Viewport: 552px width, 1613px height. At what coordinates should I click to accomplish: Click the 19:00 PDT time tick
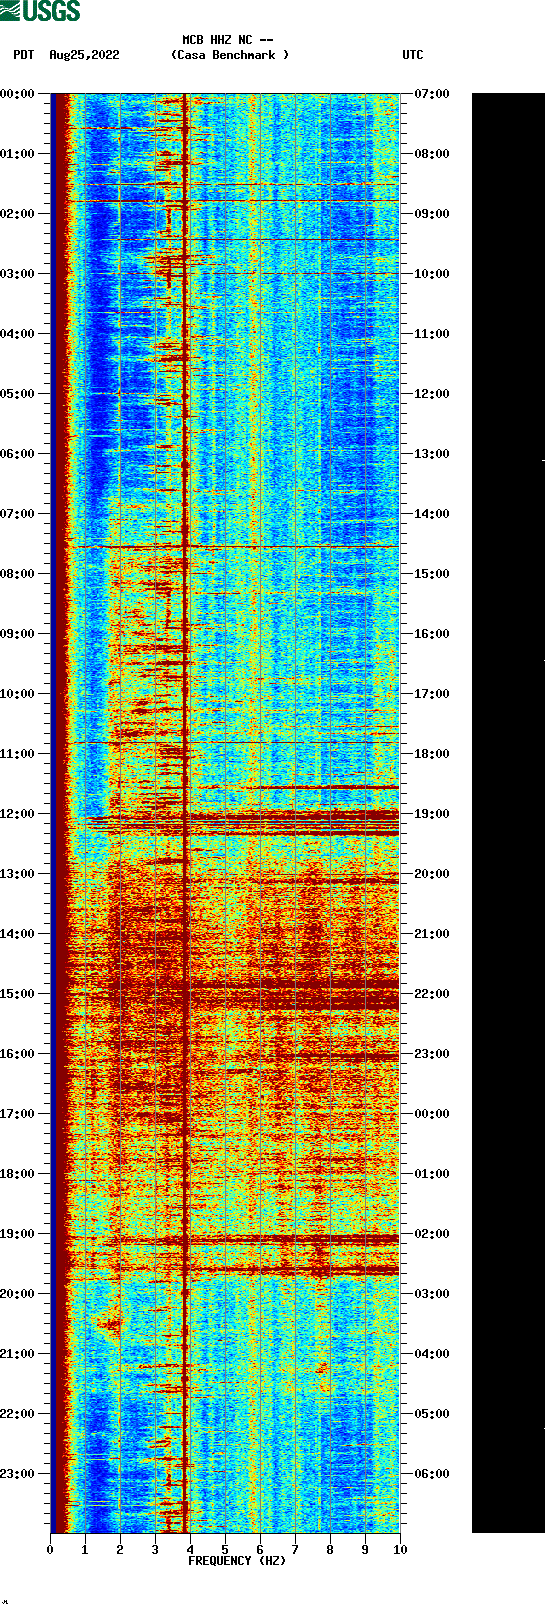tap(18, 1234)
